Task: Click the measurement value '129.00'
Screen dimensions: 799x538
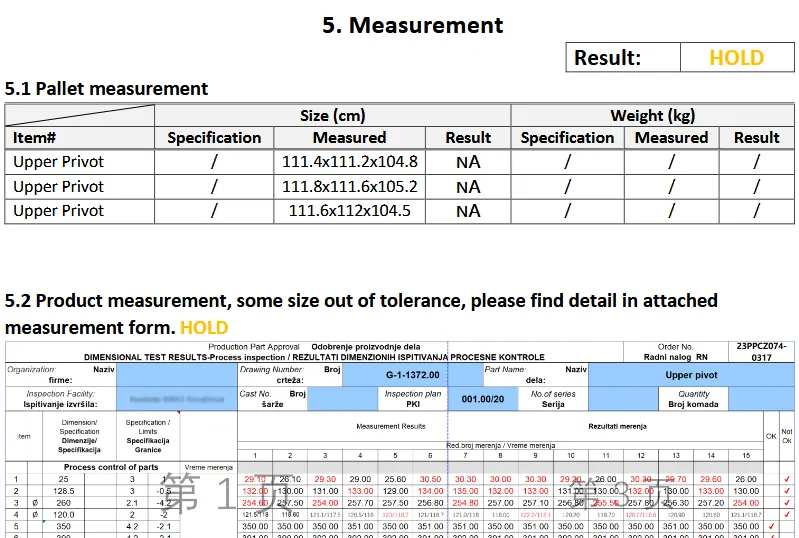Action: tap(395, 491)
